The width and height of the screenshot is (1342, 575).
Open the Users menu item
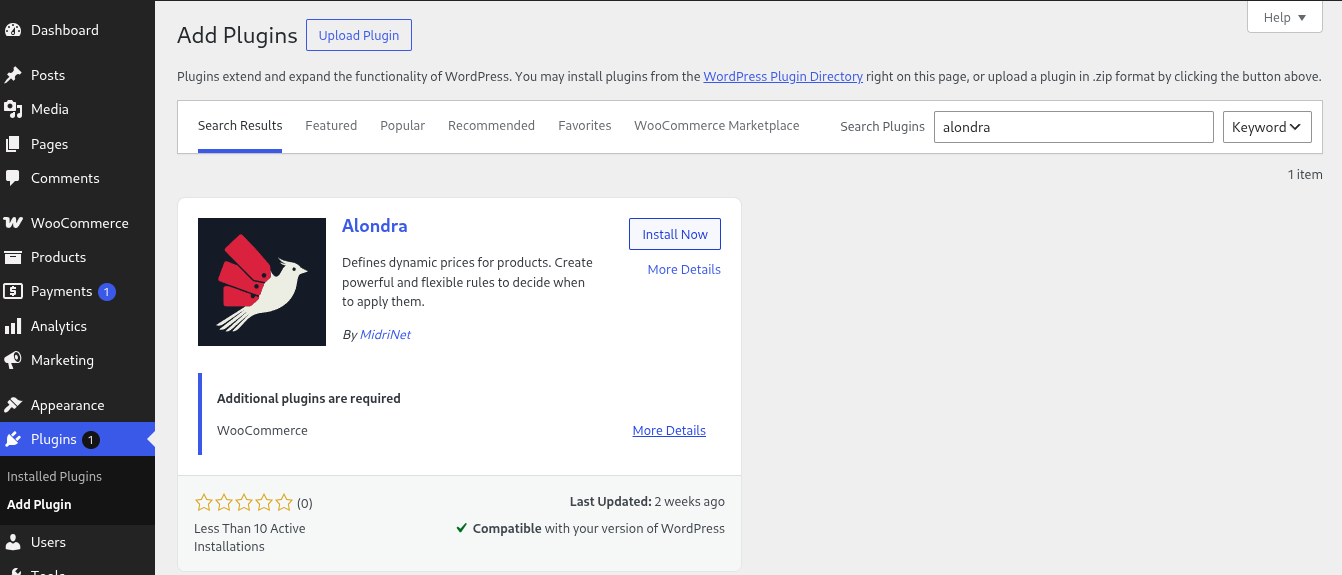tap(77, 542)
